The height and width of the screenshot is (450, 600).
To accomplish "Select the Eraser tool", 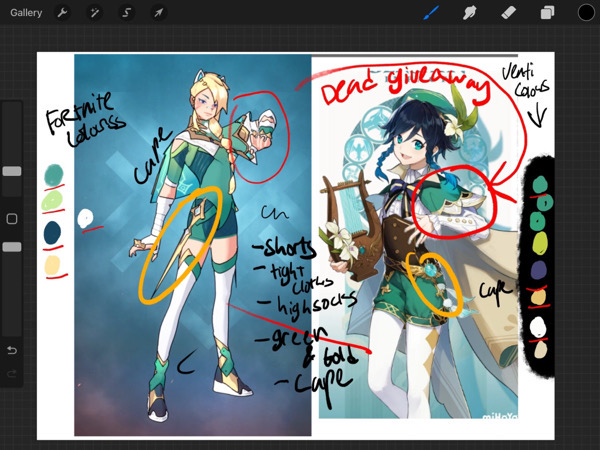I will pyautogui.click(x=509, y=13).
